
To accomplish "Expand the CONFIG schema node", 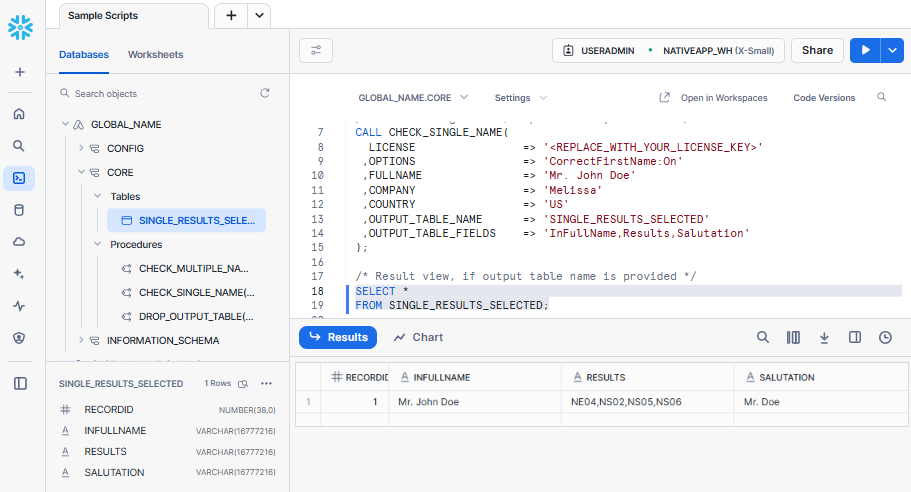I will (x=81, y=148).
